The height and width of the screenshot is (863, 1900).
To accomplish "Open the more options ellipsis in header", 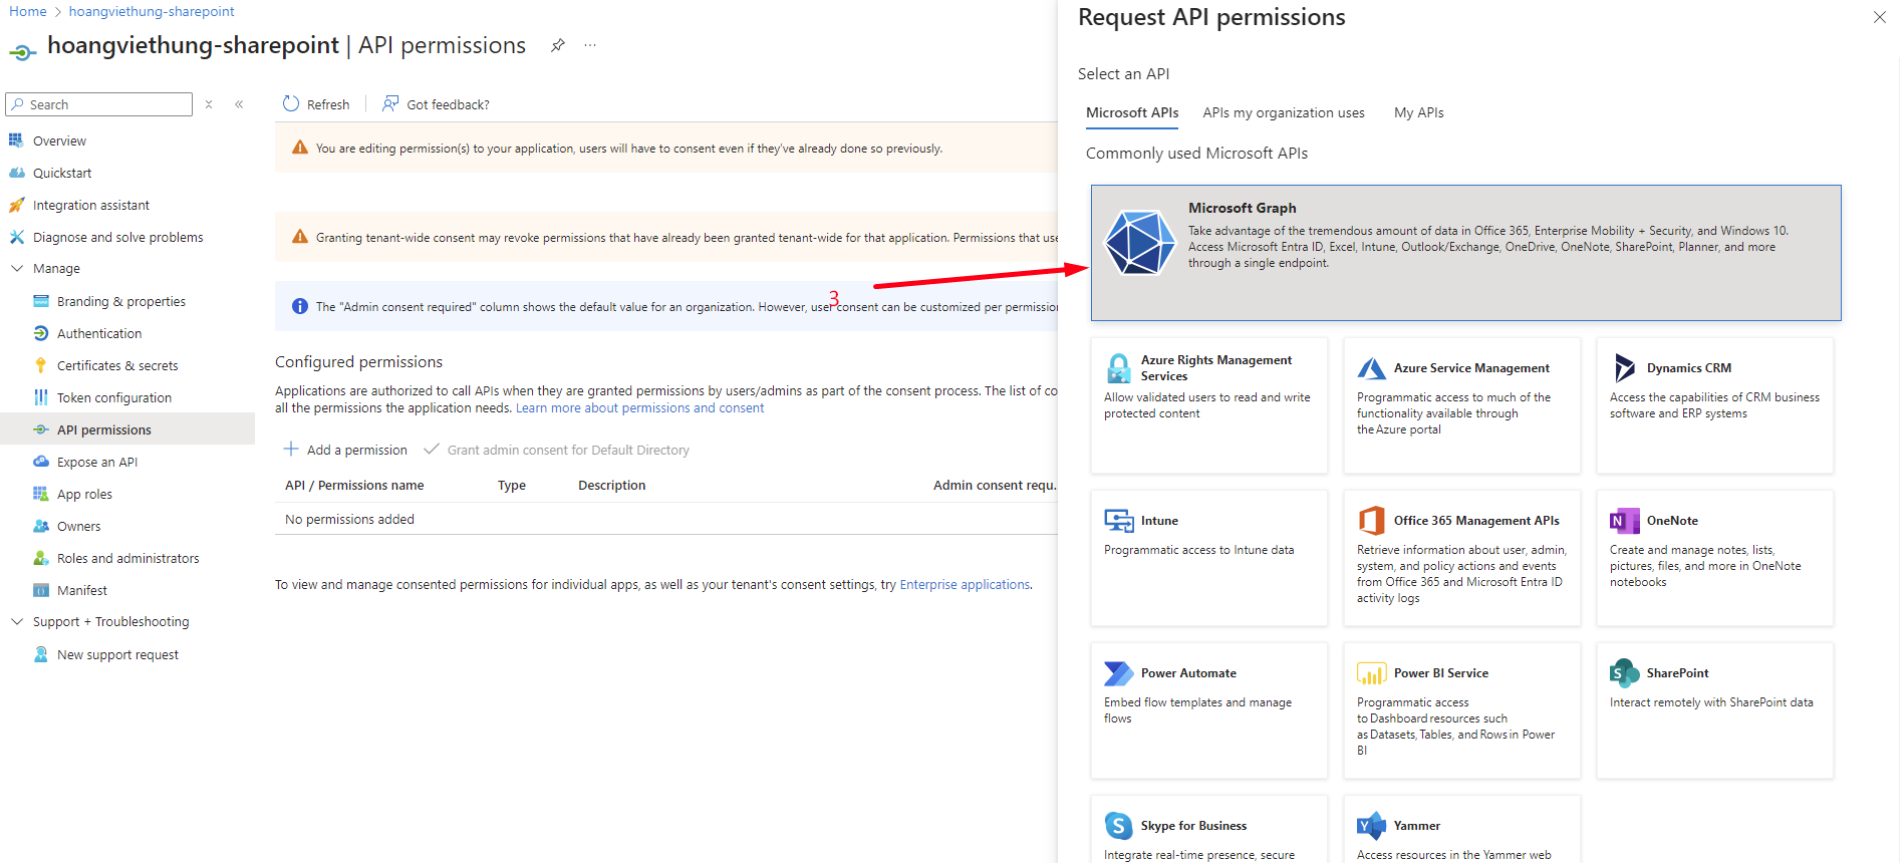I will (590, 45).
